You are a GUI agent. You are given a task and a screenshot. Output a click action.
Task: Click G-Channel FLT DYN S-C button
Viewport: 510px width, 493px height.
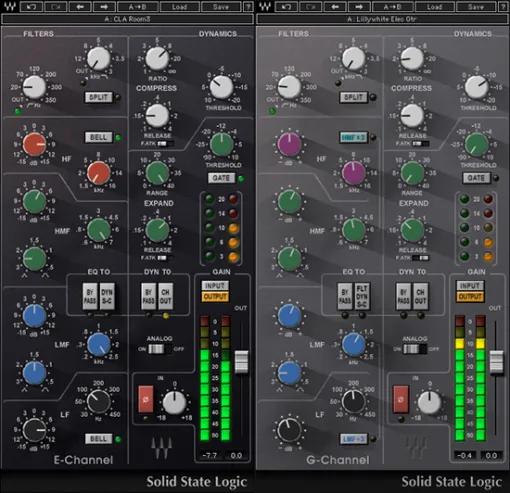click(x=362, y=296)
